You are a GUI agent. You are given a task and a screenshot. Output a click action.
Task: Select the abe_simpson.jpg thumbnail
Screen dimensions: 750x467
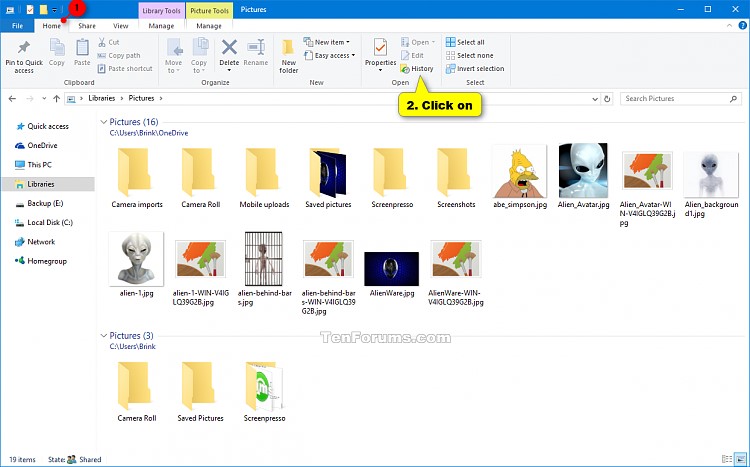click(520, 172)
